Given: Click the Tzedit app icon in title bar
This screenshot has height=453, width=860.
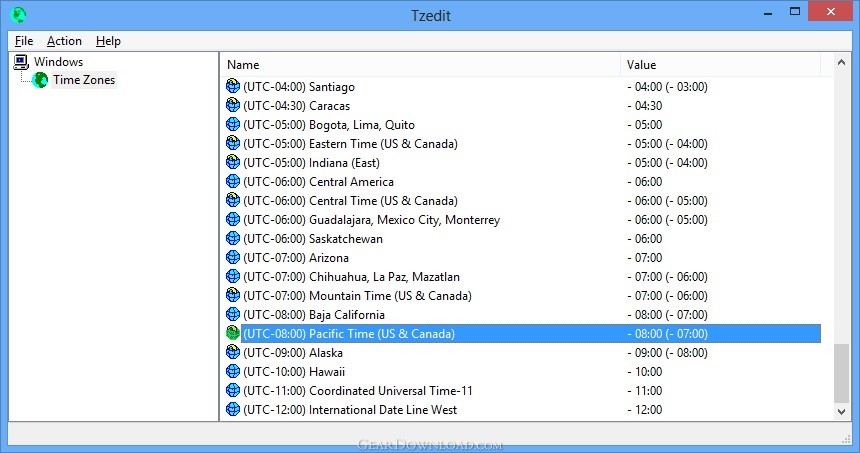Looking at the screenshot, I should click(19, 15).
